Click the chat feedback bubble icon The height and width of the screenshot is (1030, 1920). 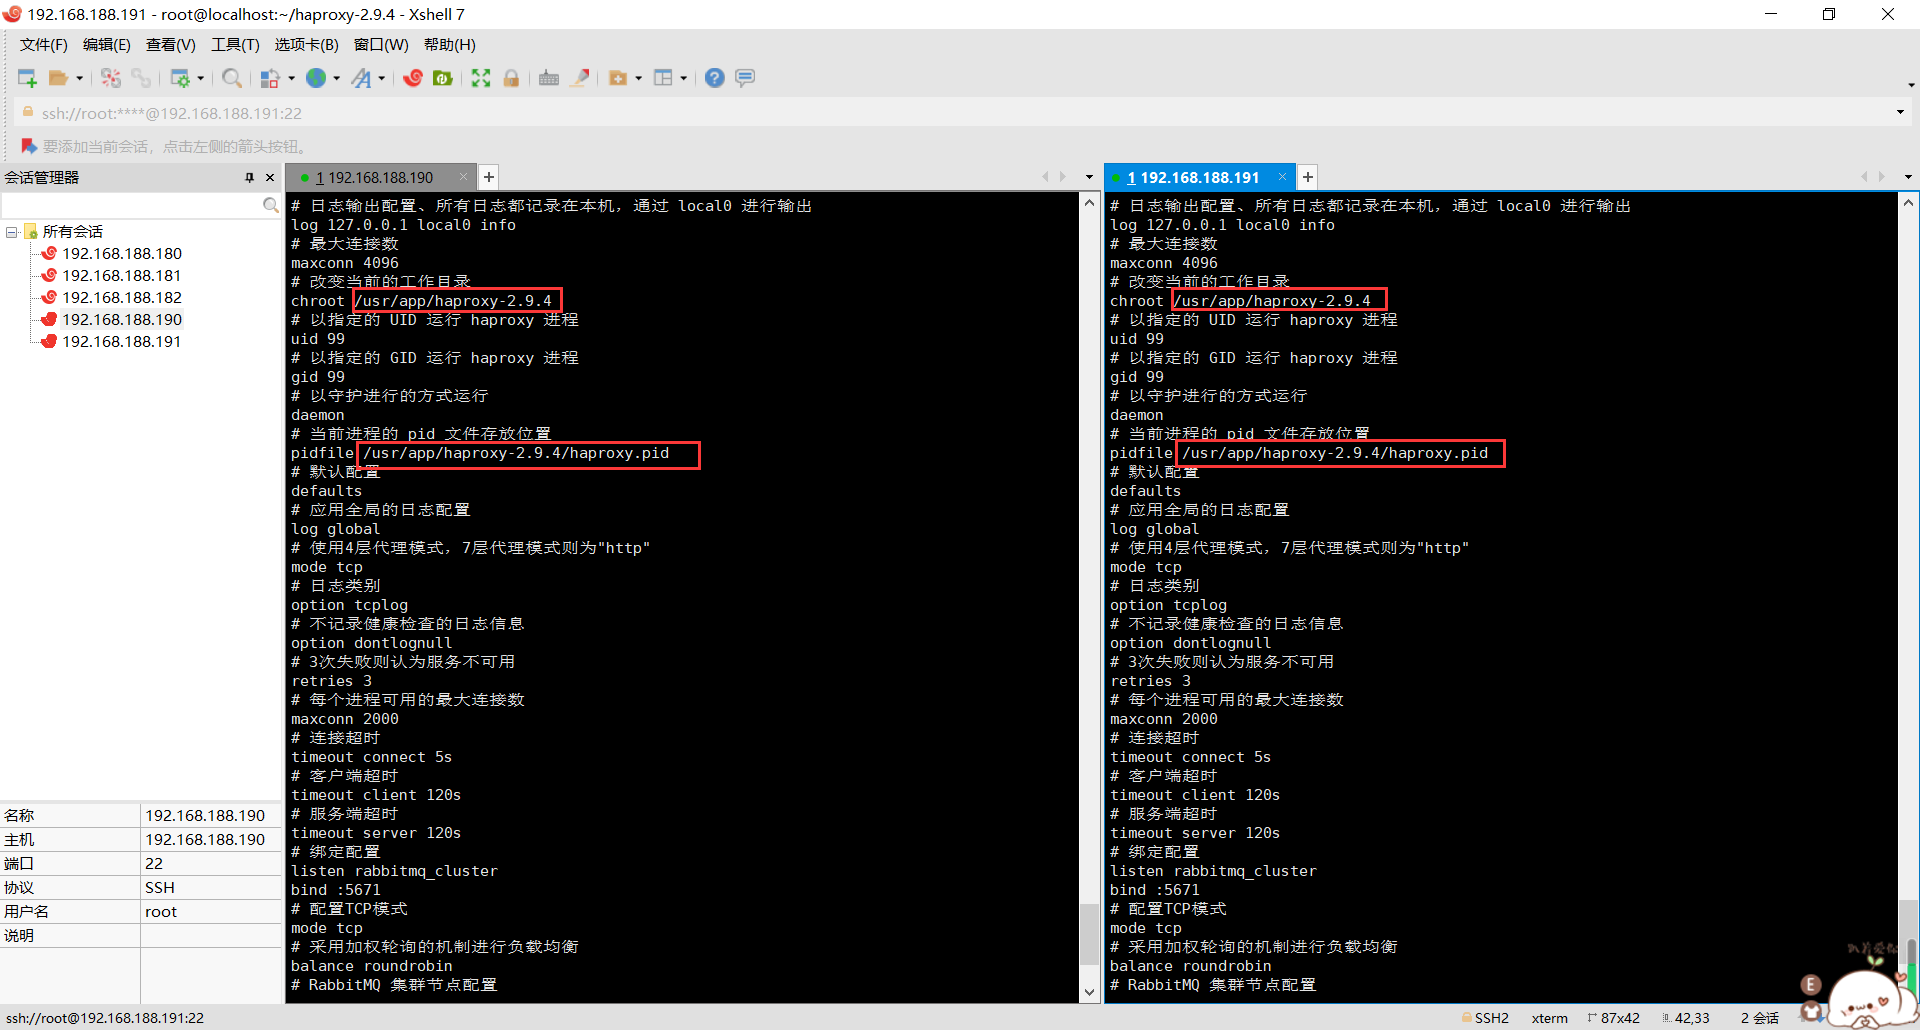[x=745, y=78]
